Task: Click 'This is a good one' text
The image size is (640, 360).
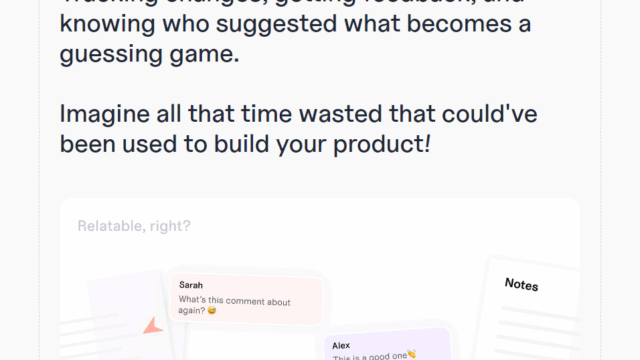Action: tap(369, 357)
